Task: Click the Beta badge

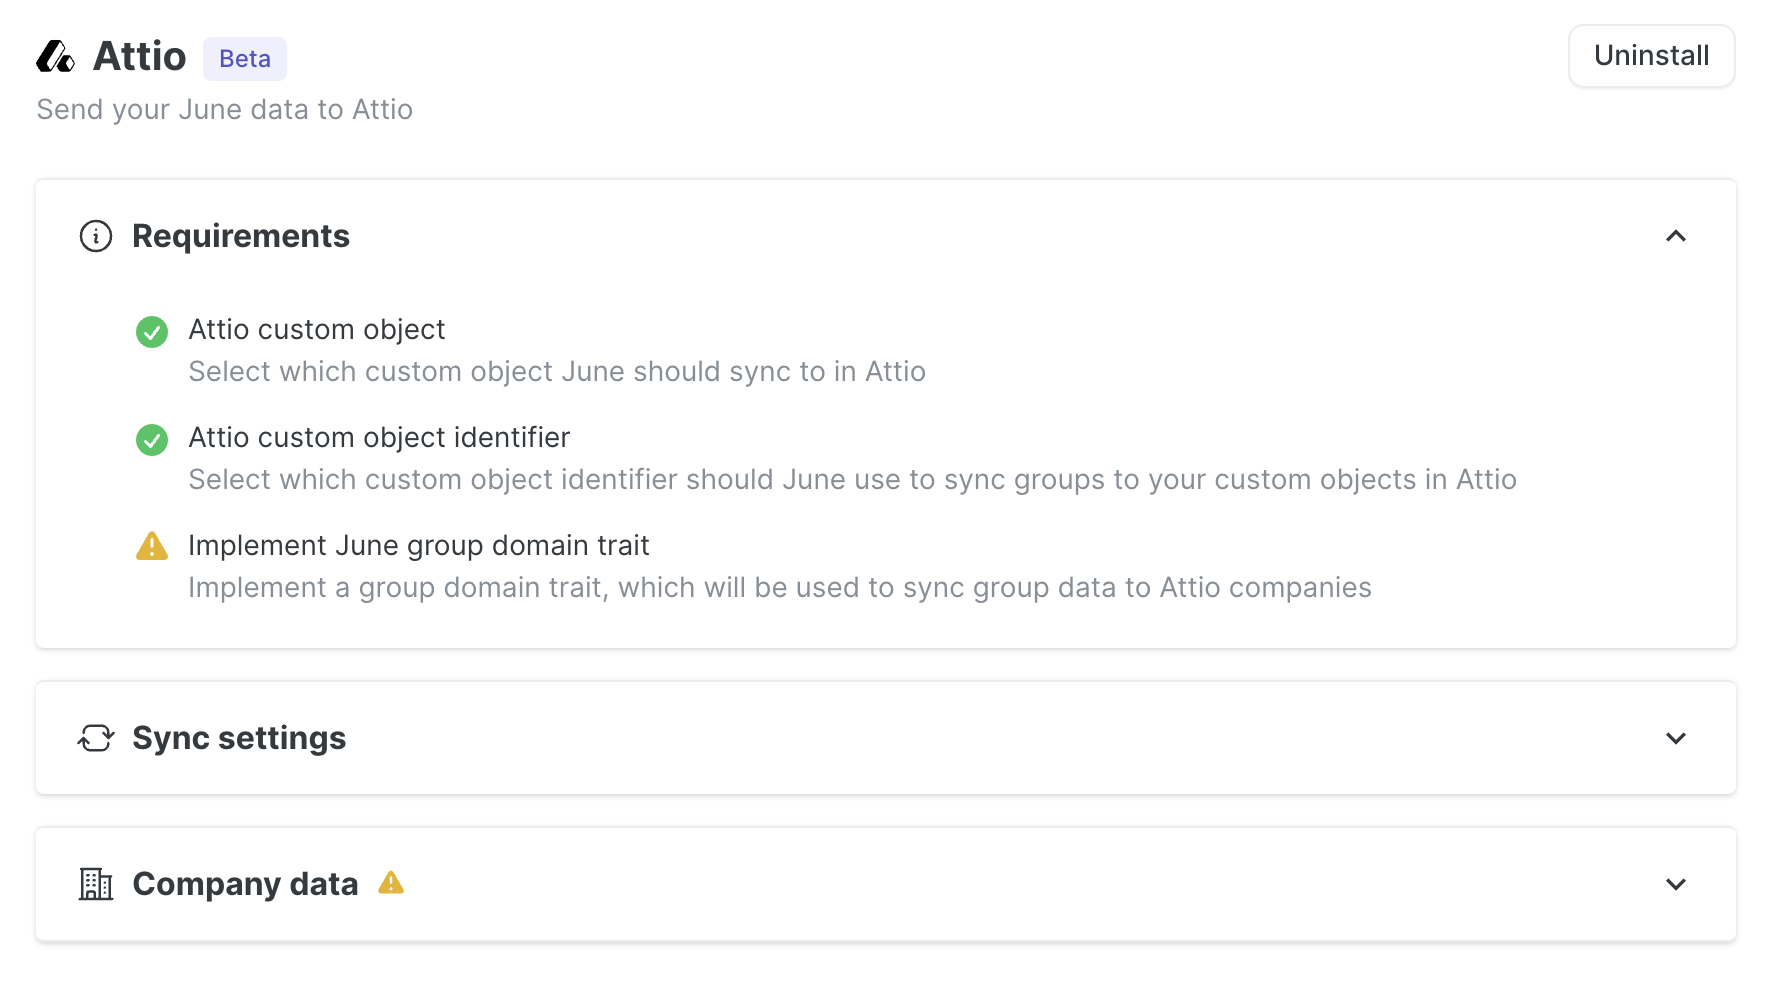Action: click(x=245, y=59)
